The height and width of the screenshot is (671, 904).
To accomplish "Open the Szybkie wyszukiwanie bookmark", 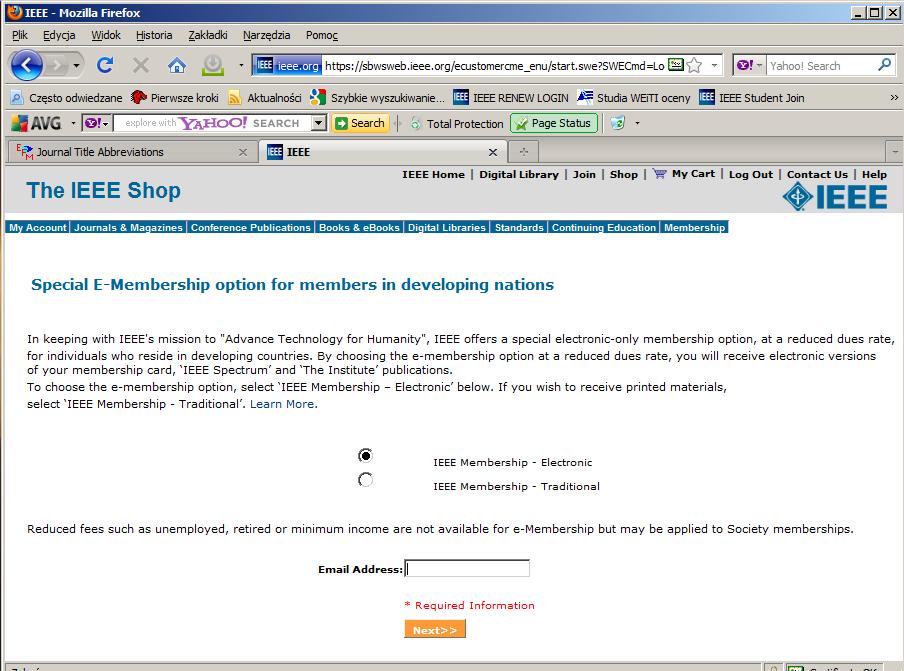I will click(x=377, y=97).
